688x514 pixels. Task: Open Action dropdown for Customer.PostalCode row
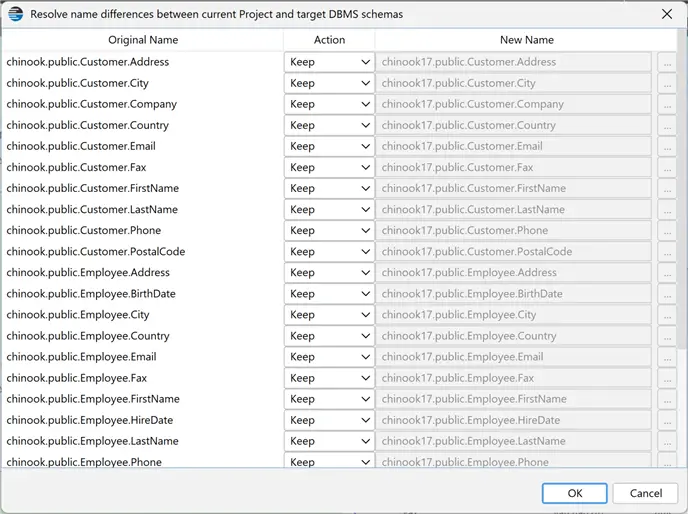[329, 252]
